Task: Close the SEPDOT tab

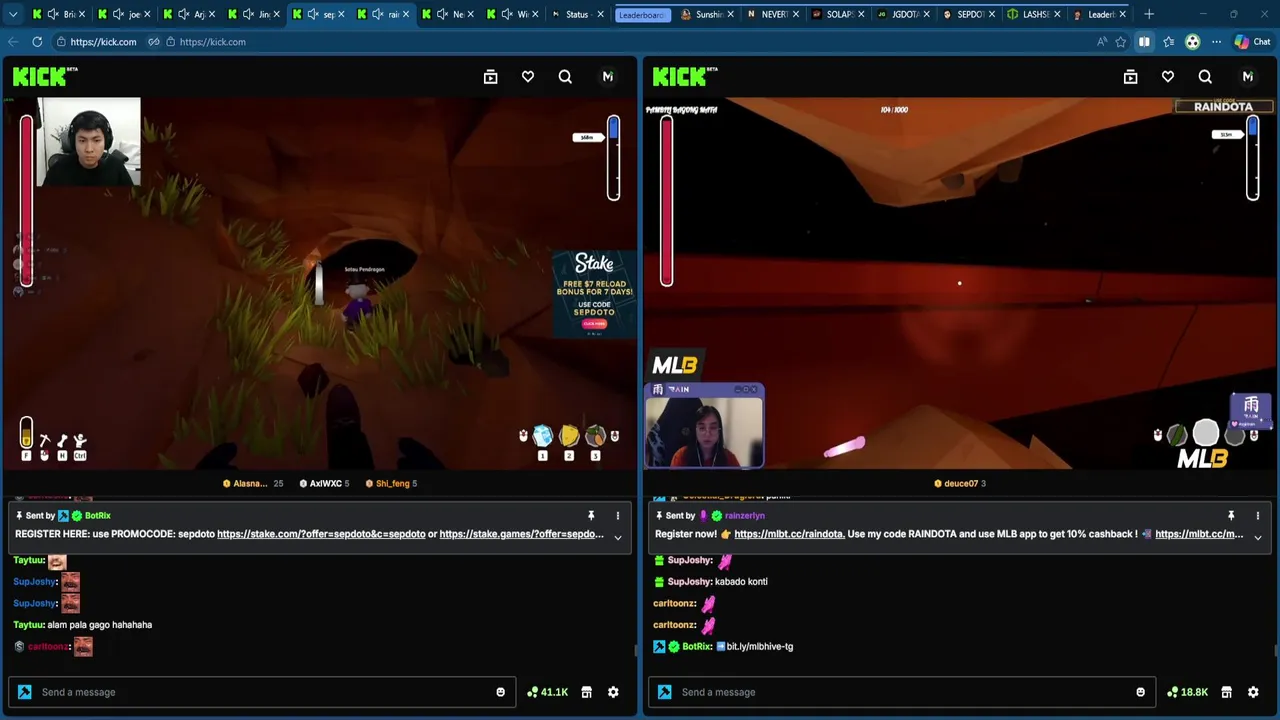Action: [x=991, y=14]
